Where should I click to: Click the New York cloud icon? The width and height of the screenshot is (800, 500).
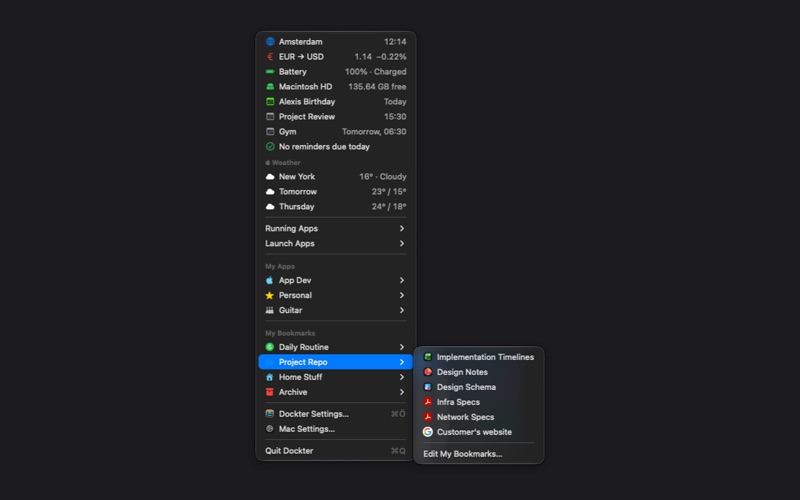270,177
